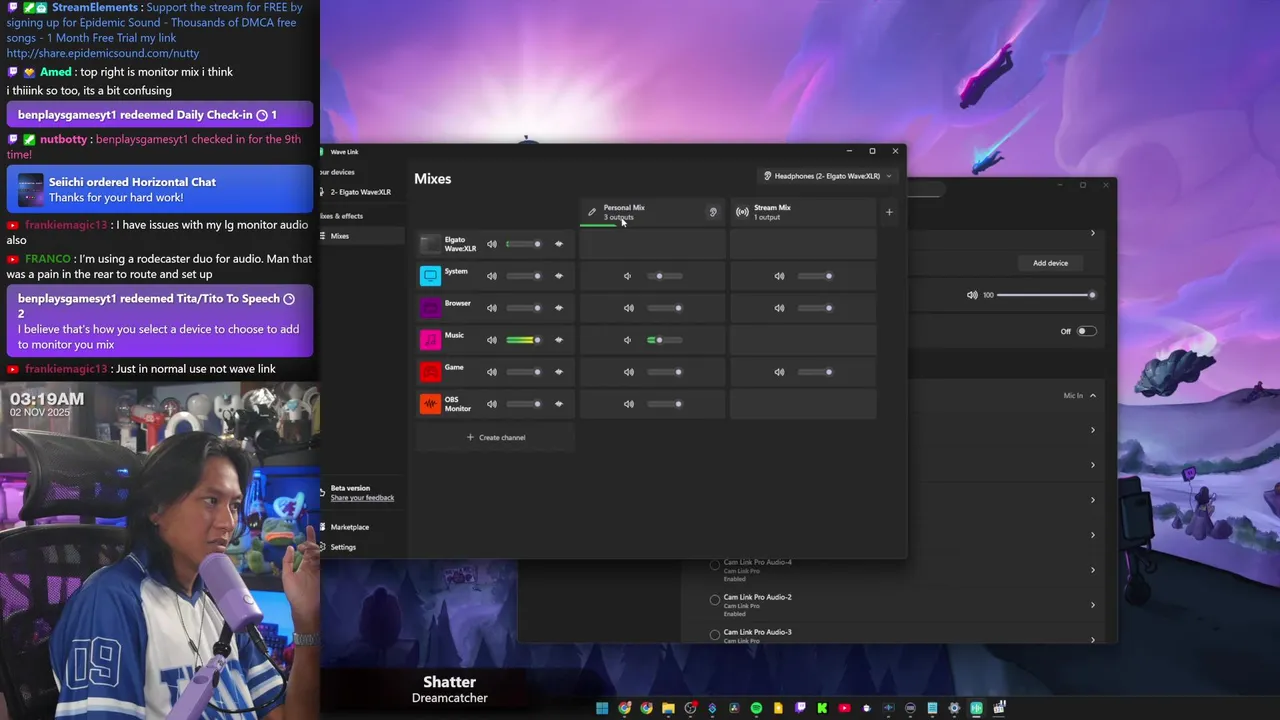Click the red Game channel icon

(x=430, y=372)
